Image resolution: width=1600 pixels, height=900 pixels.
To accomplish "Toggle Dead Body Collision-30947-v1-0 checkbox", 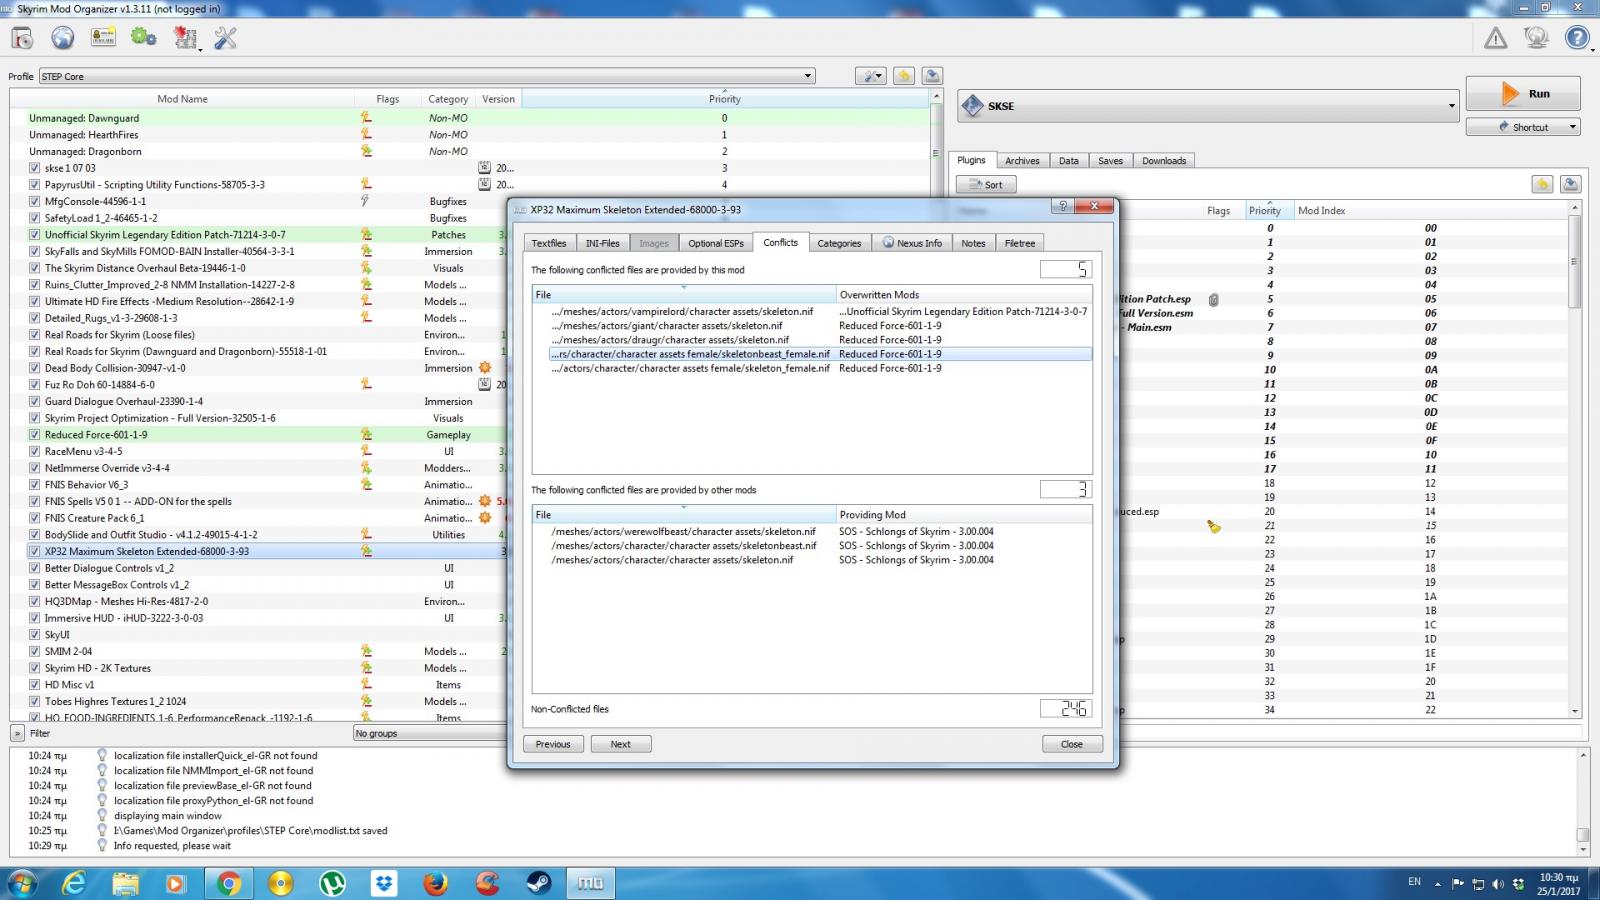I will point(35,368).
